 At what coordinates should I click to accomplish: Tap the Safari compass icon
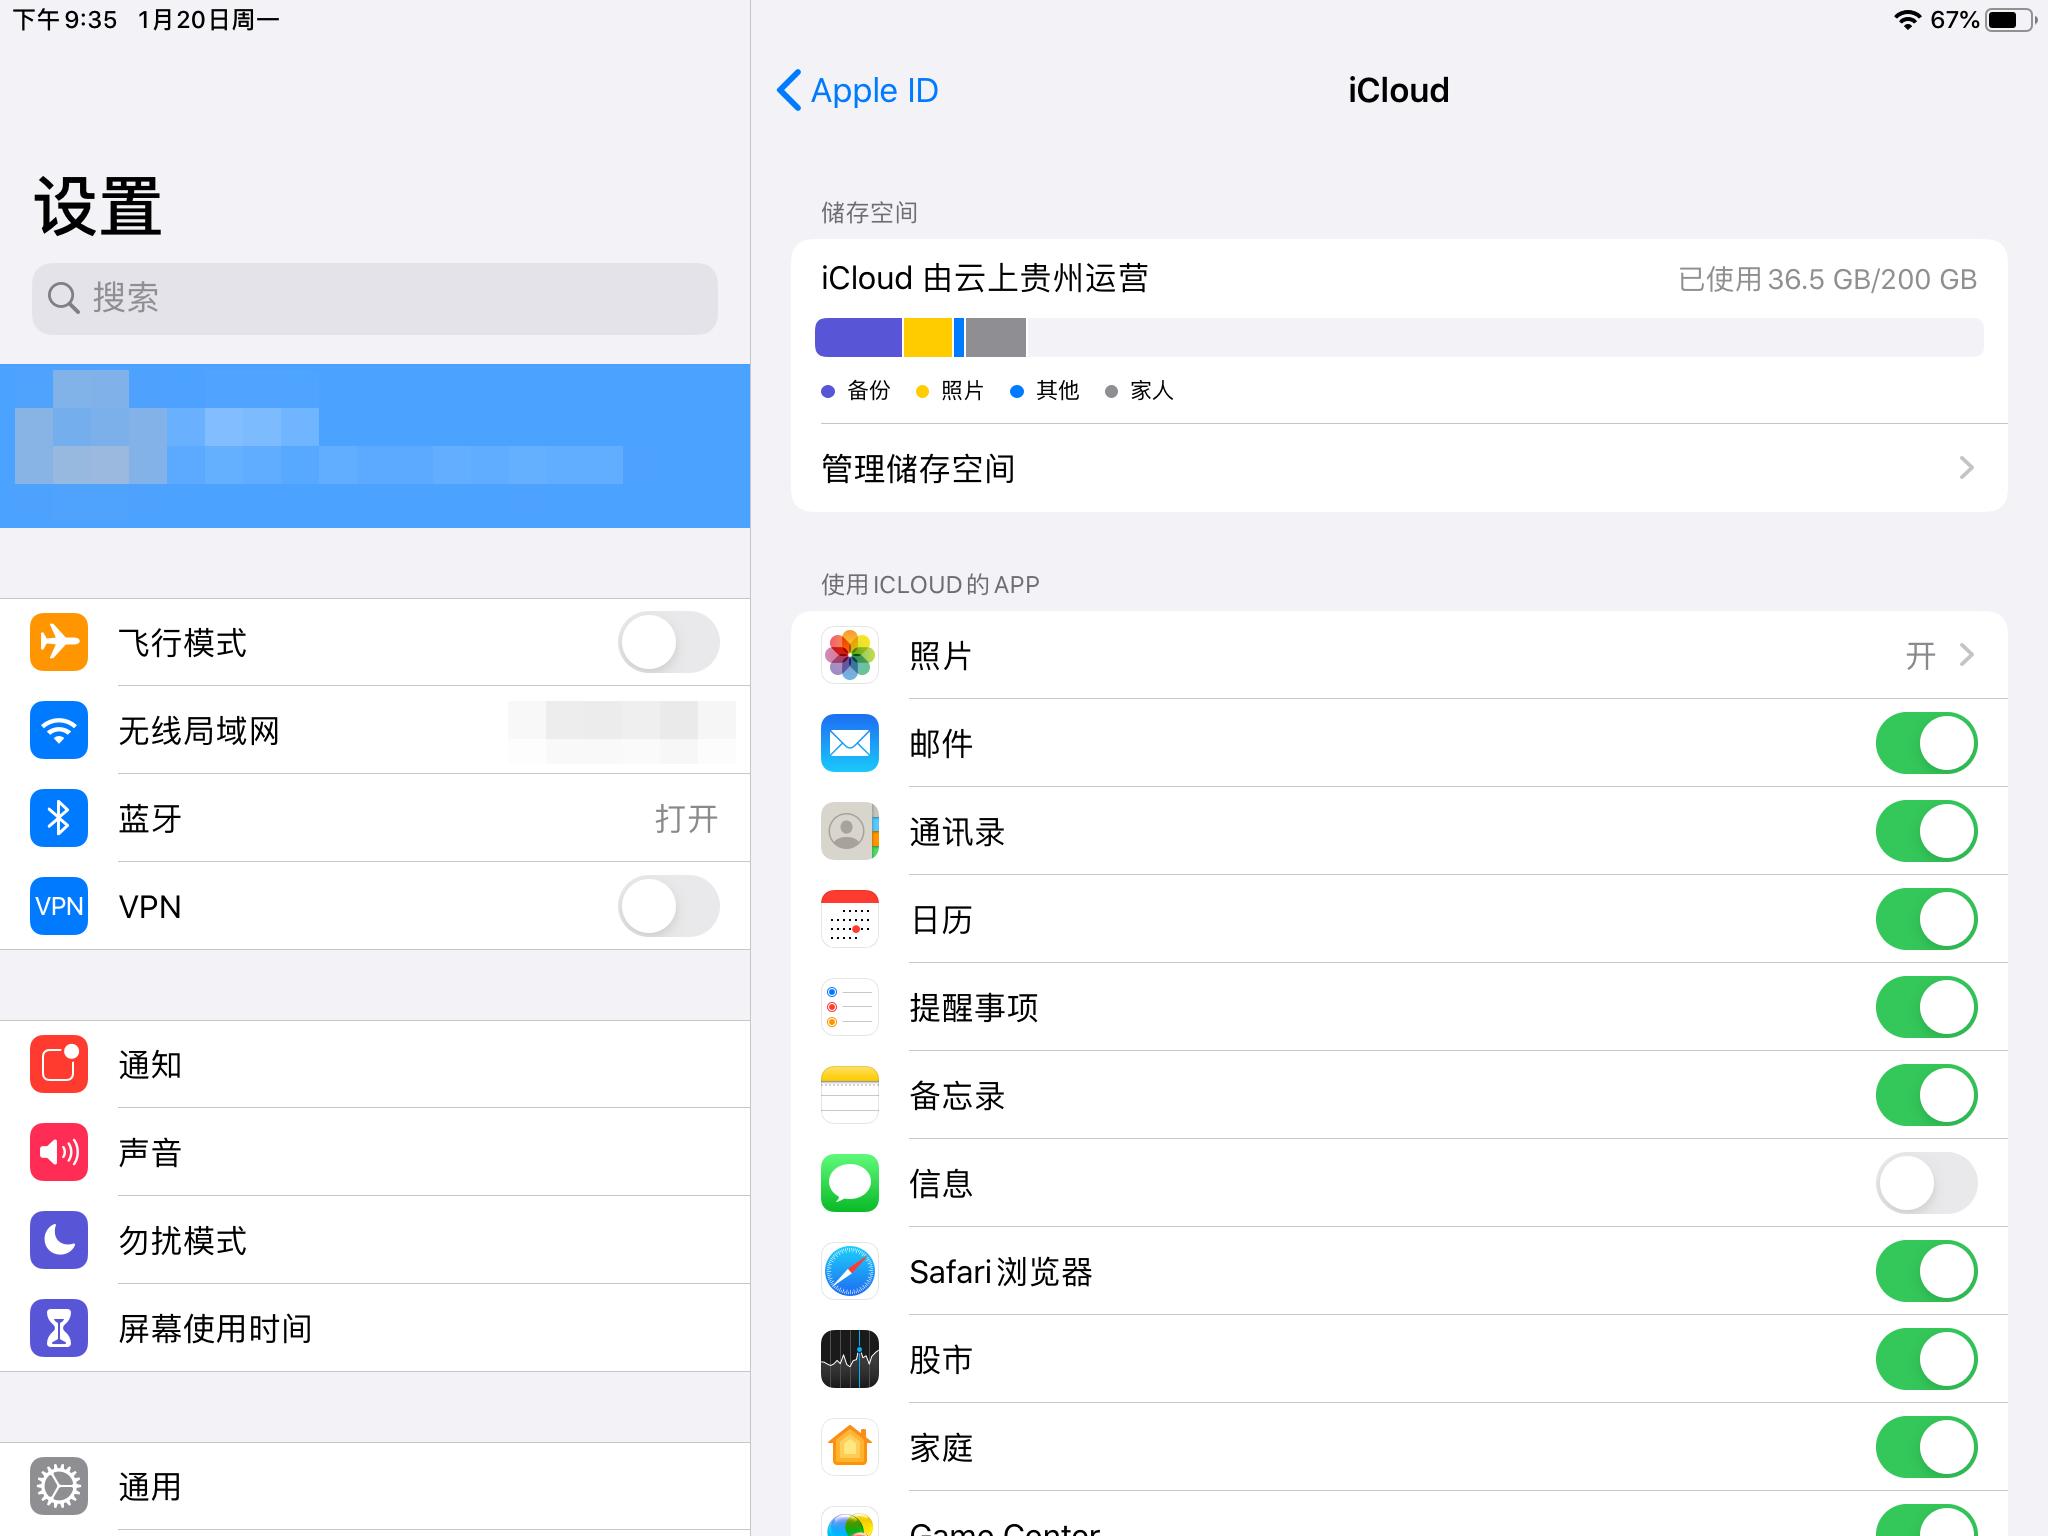click(x=849, y=1271)
